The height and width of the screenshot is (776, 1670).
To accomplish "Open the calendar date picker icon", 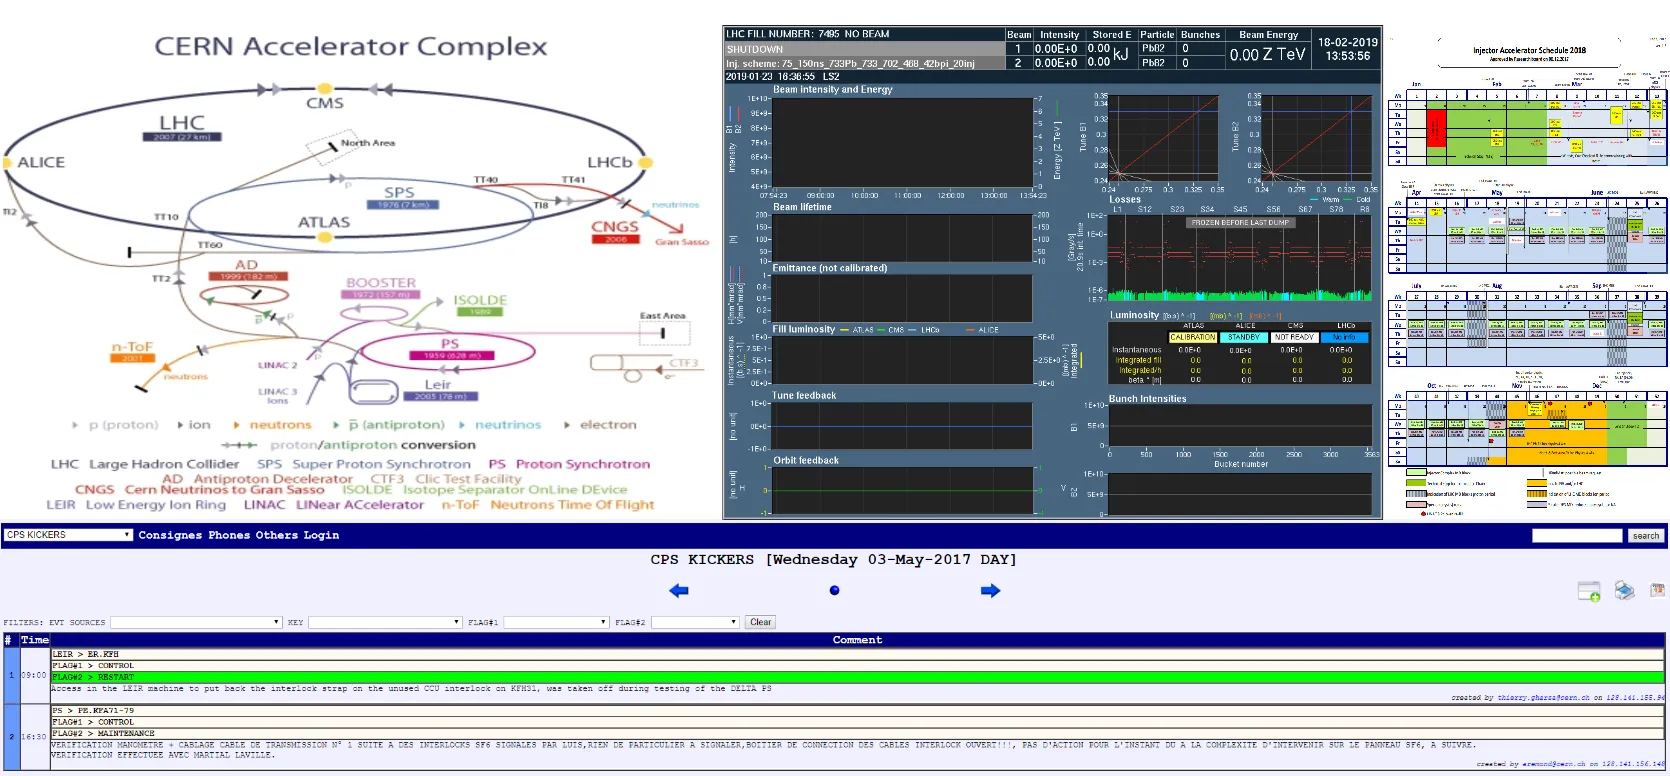I will pos(1657,590).
